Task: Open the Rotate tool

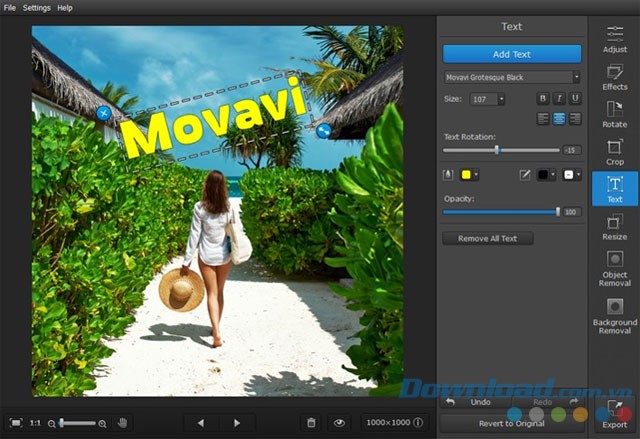Action: coord(615,114)
